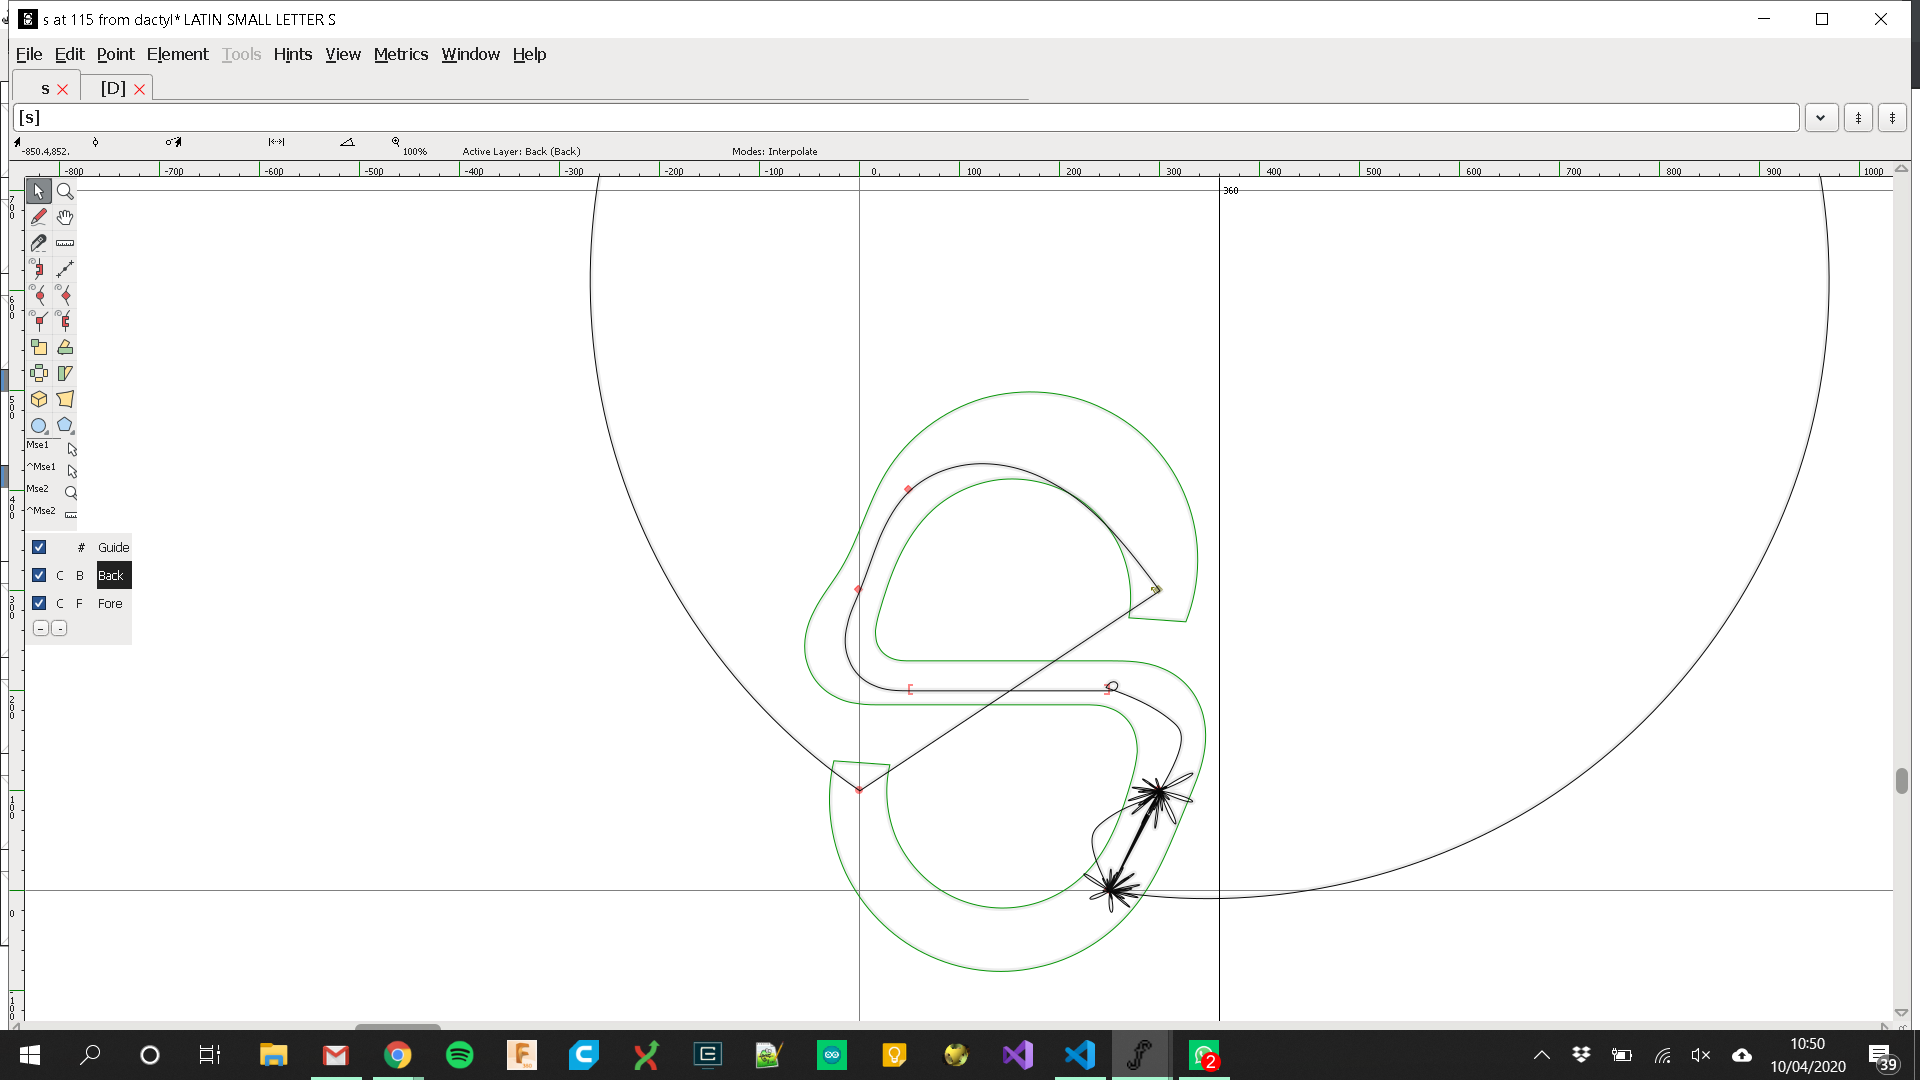Toggle visibility of the Back layer
Image resolution: width=1920 pixels, height=1080 pixels.
pos(39,575)
